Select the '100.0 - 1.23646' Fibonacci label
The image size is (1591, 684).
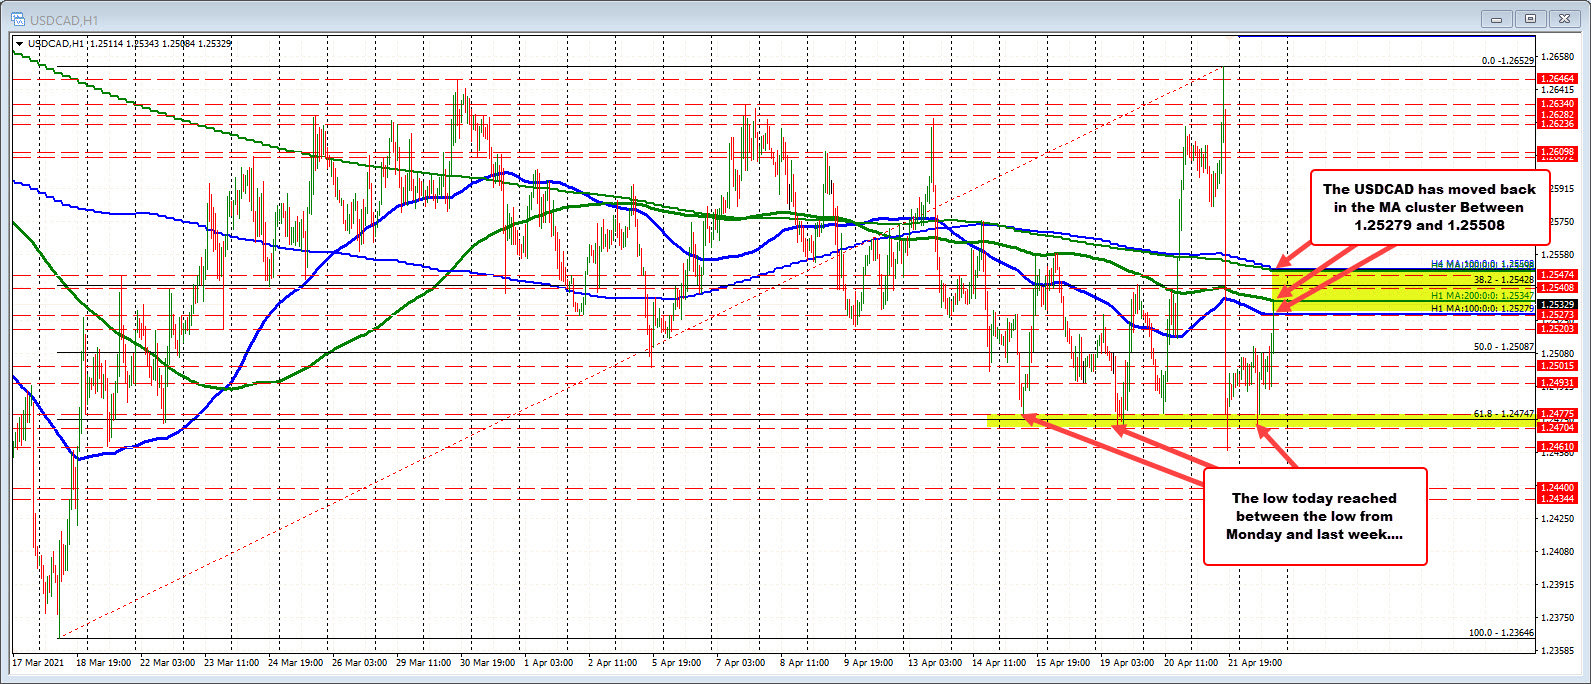tap(1503, 633)
